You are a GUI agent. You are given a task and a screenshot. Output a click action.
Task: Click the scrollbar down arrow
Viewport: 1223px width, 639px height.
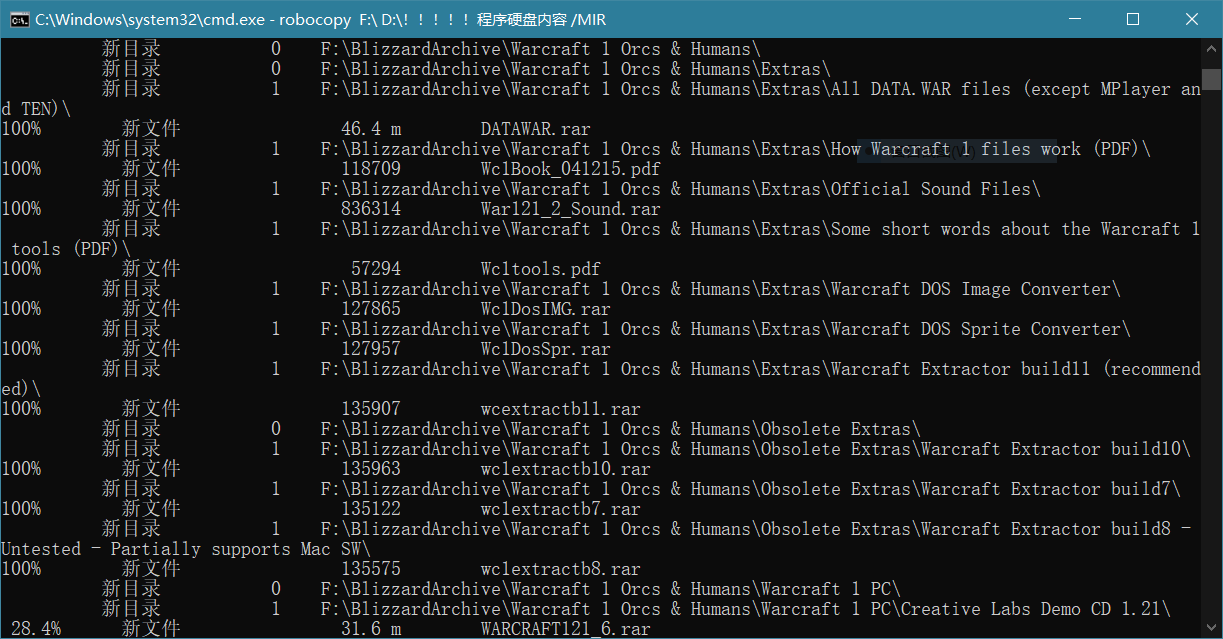(1212, 628)
